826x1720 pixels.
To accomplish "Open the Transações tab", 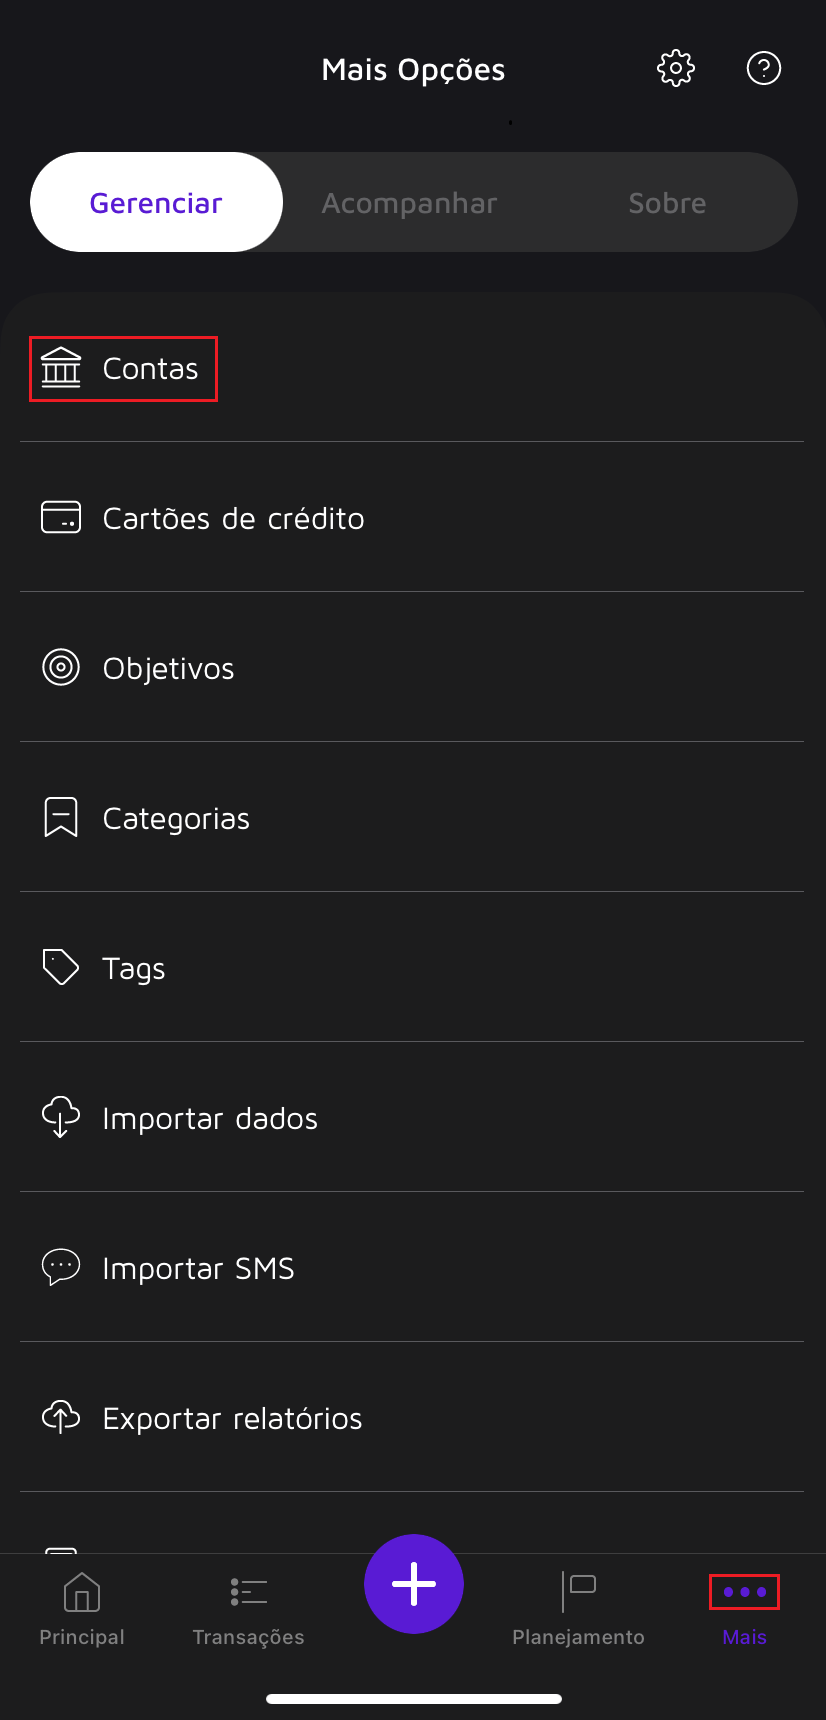I will pyautogui.click(x=248, y=1608).
